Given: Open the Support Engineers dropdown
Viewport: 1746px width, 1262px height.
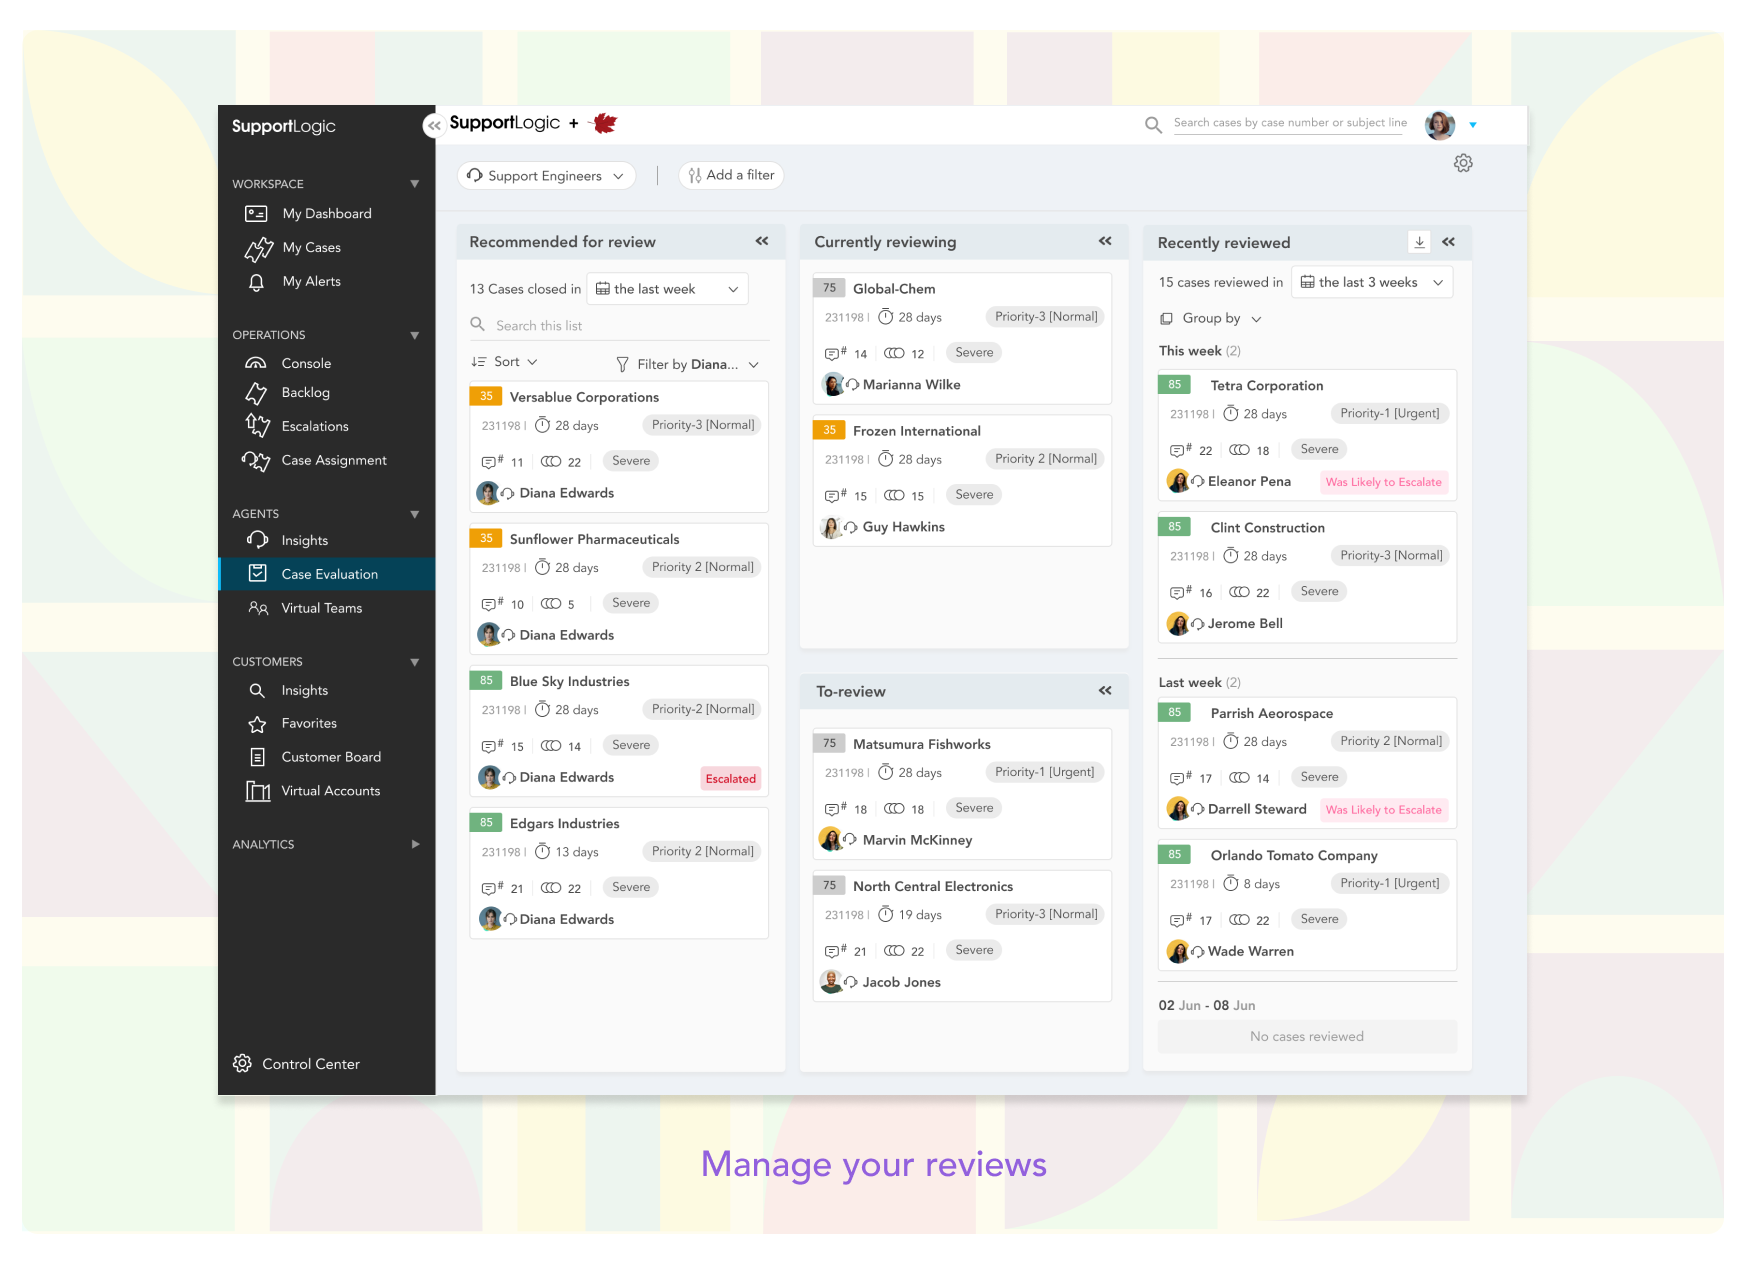Looking at the screenshot, I should 546,175.
